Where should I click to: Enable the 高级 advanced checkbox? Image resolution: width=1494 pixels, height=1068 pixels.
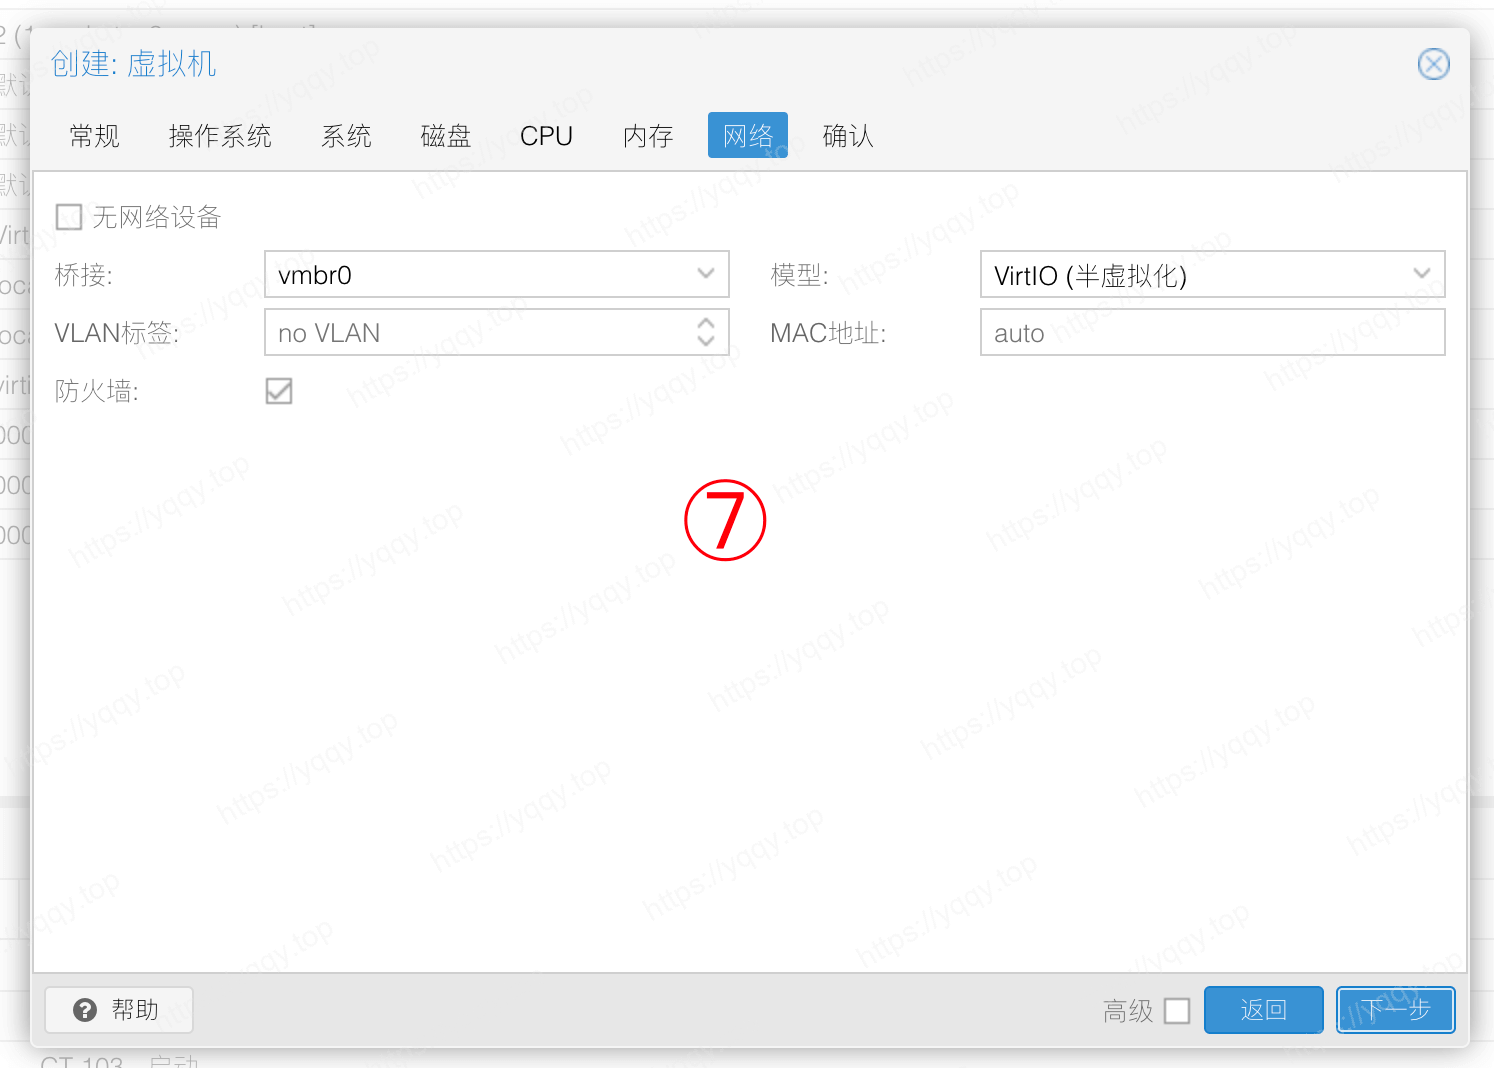(x=1177, y=1011)
